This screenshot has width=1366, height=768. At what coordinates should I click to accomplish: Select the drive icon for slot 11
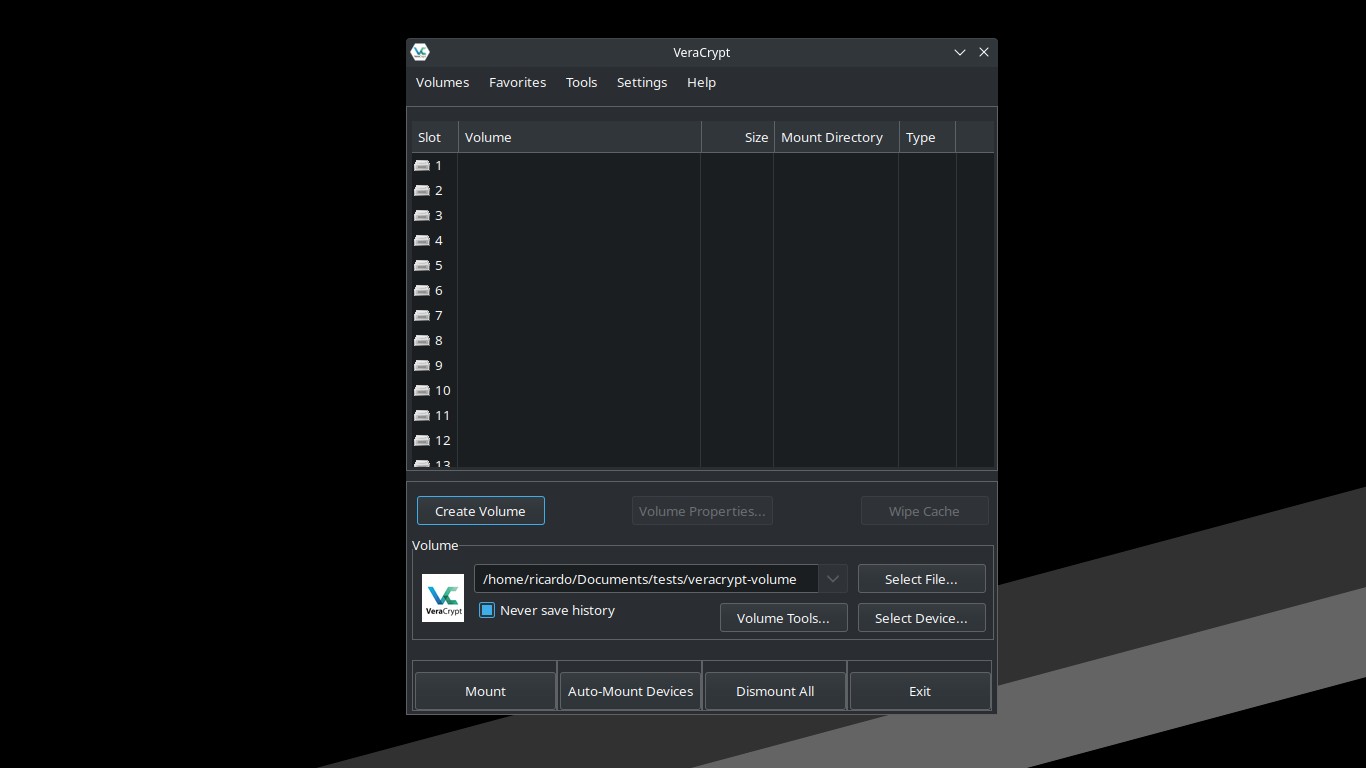coord(422,415)
